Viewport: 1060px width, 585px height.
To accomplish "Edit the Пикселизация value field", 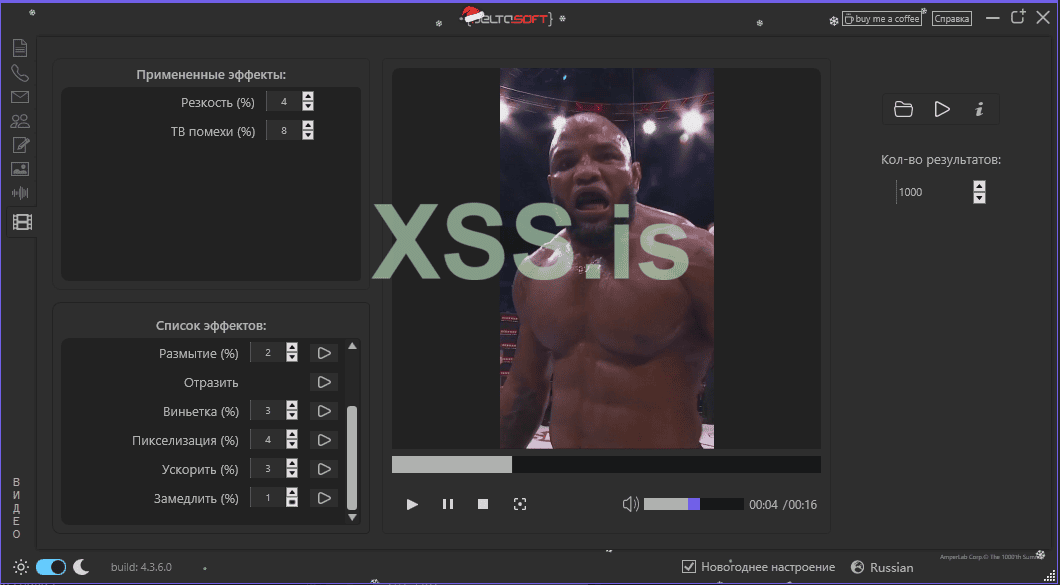I will coord(268,440).
